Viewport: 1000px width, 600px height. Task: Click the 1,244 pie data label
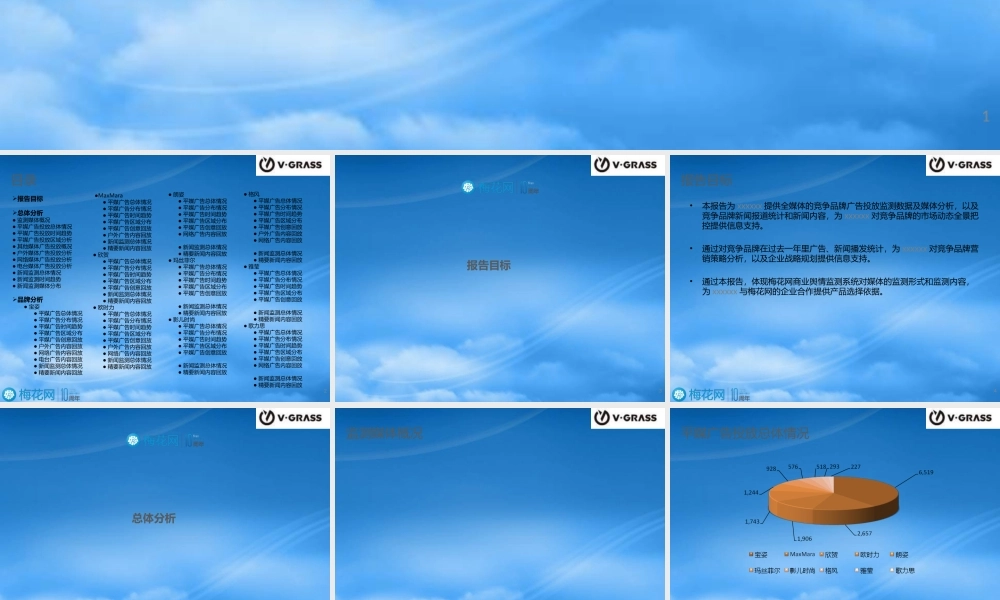coord(751,492)
